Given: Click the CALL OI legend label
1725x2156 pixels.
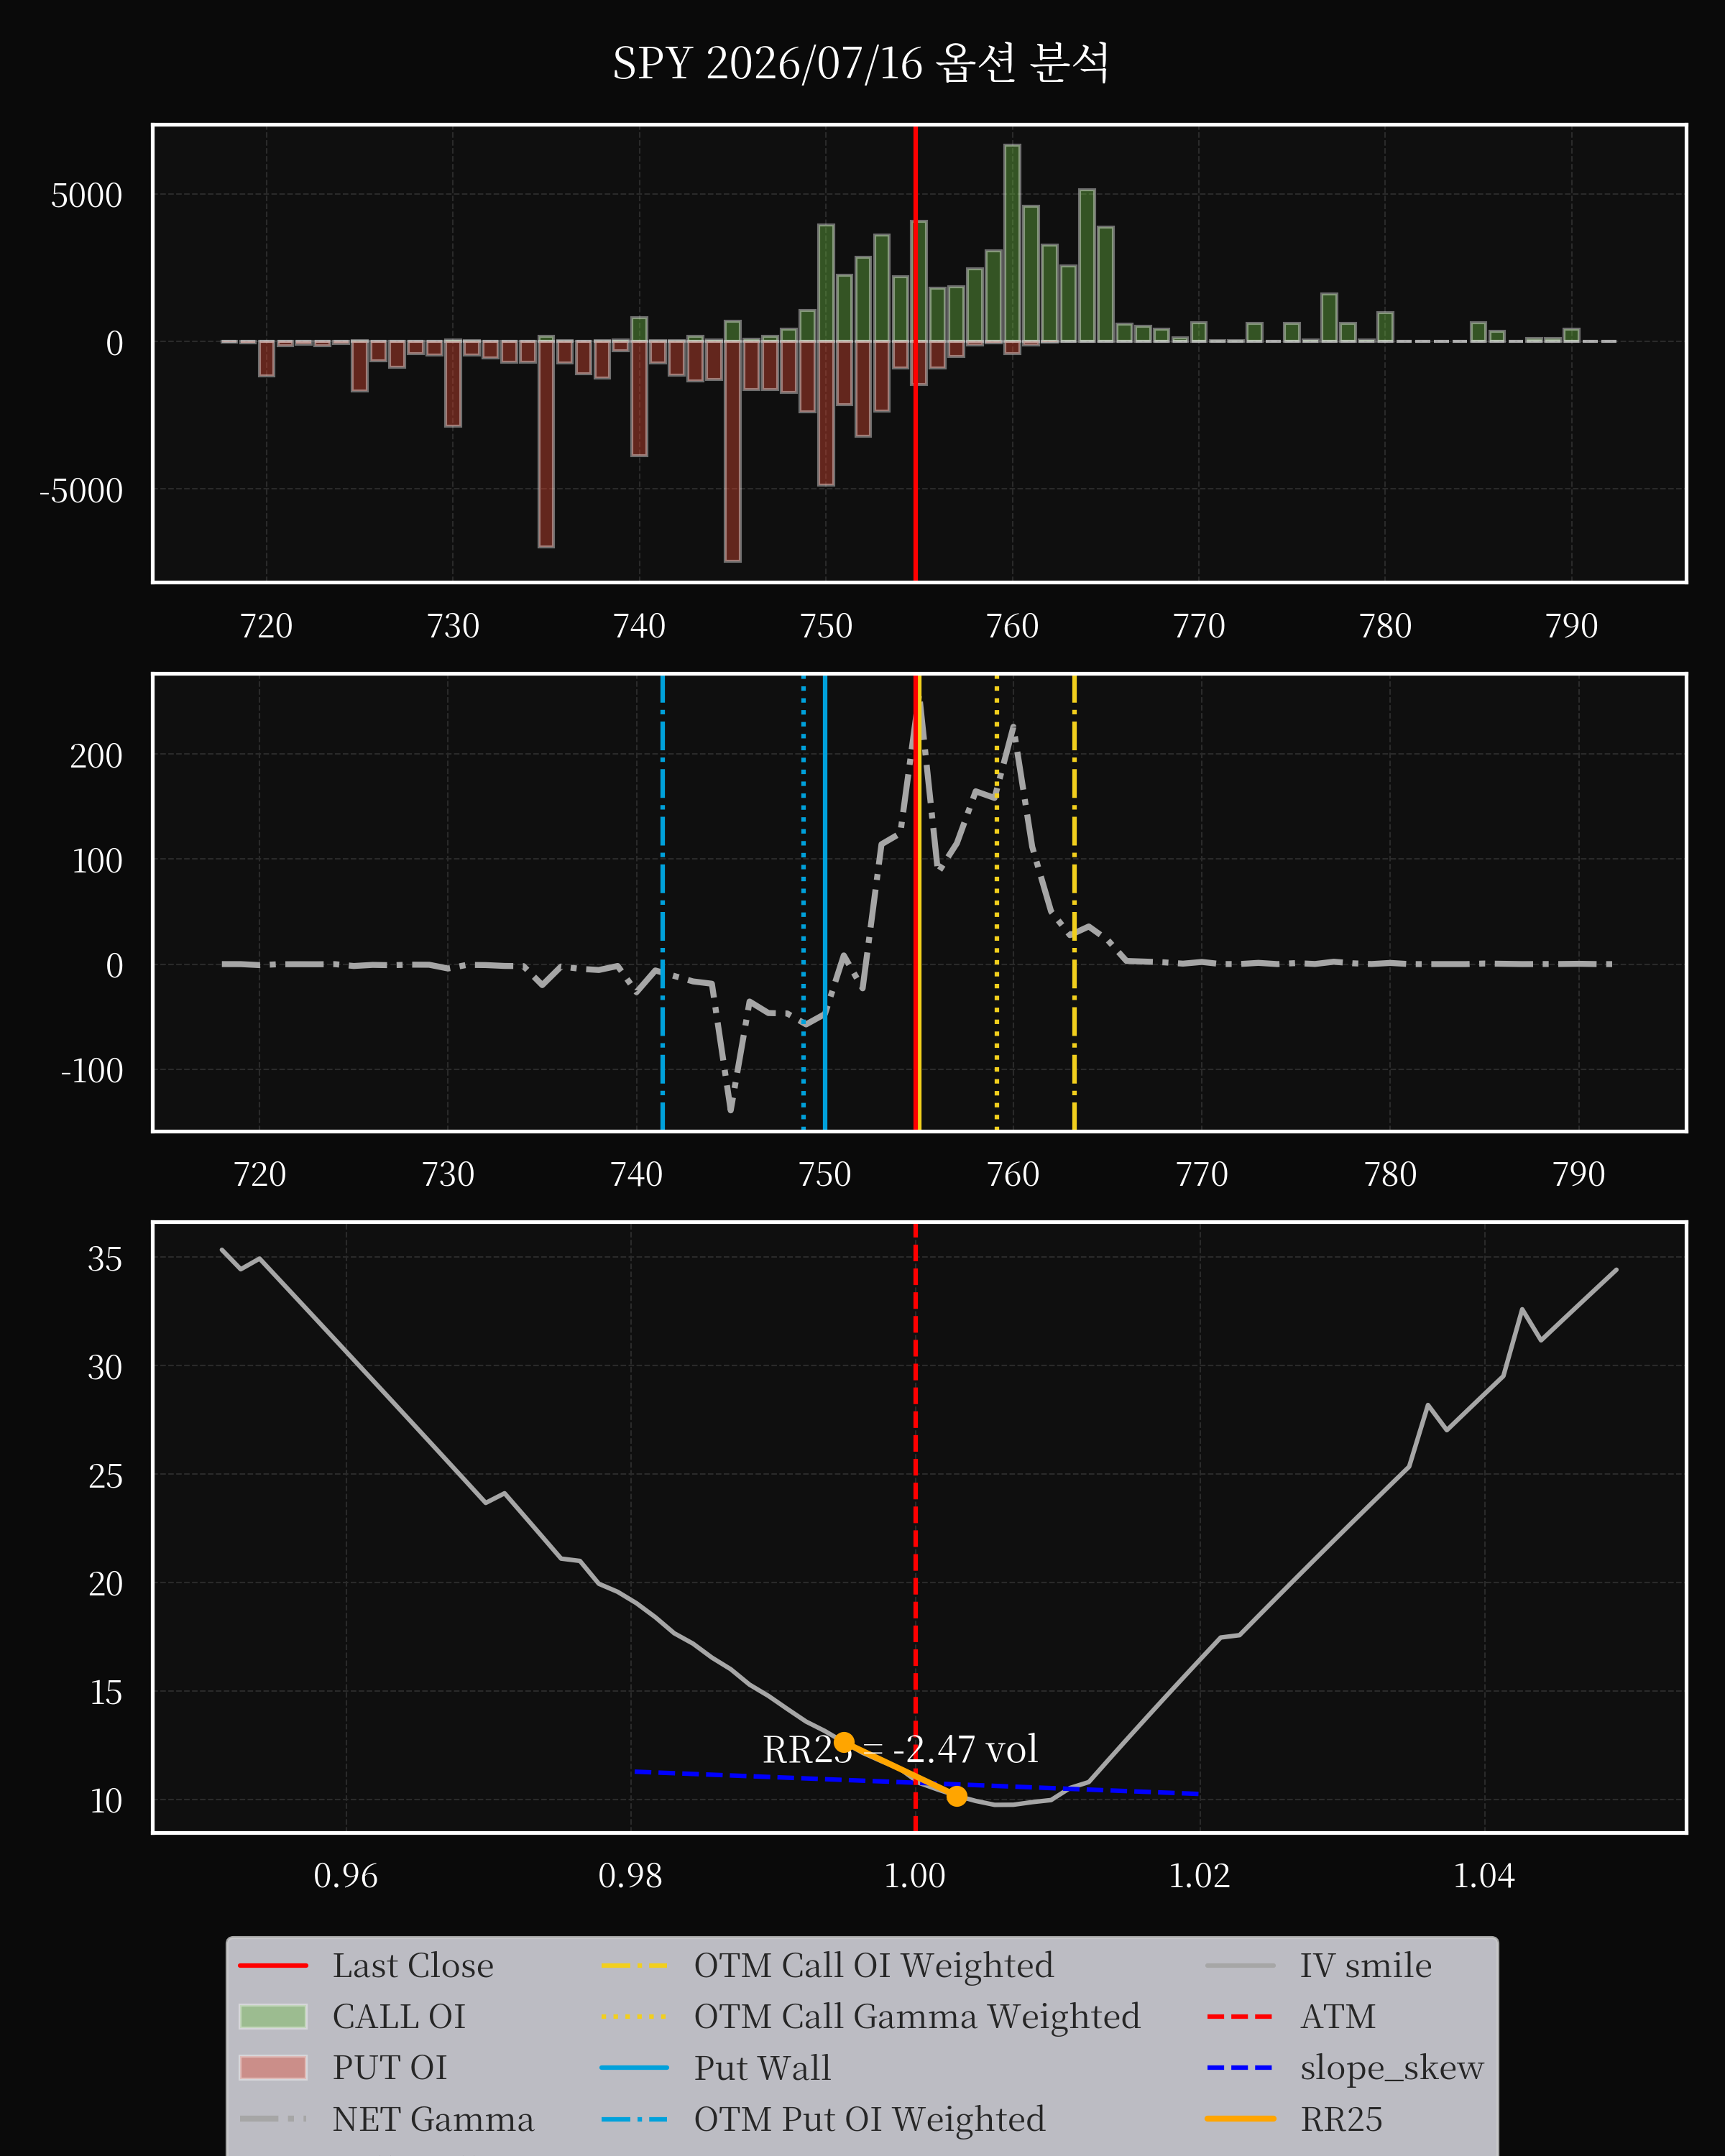Looking at the screenshot, I should [x=399, y=2017].
